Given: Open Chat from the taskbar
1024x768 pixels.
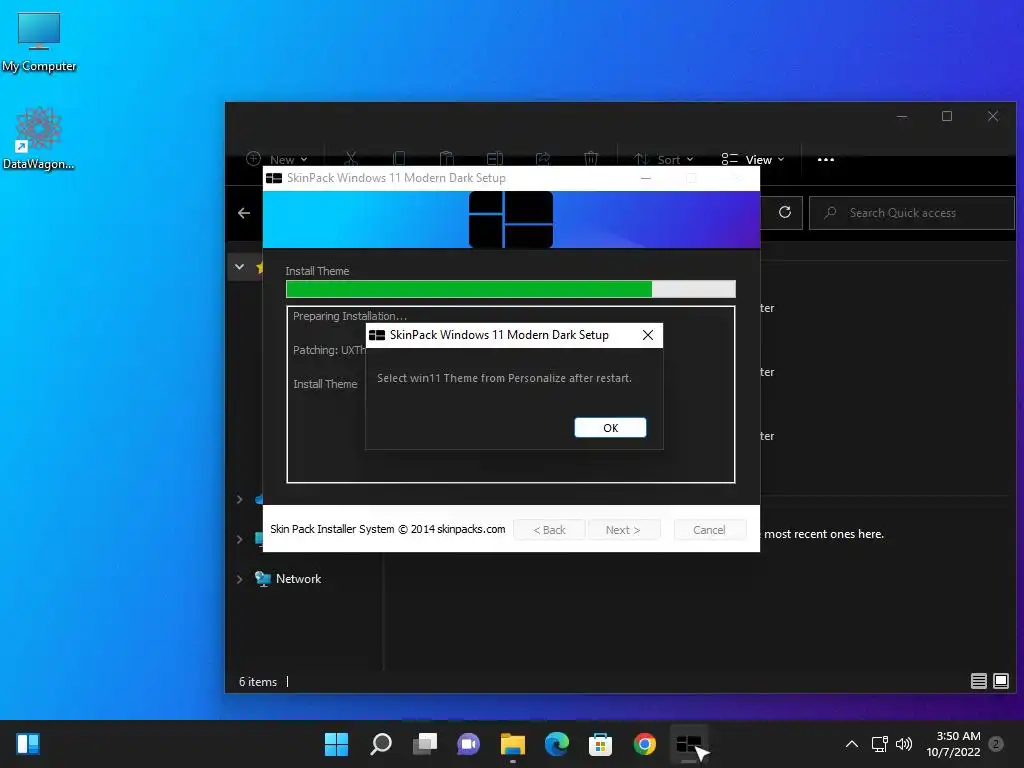Looking at the screenshot, I should tap(469, 744).
